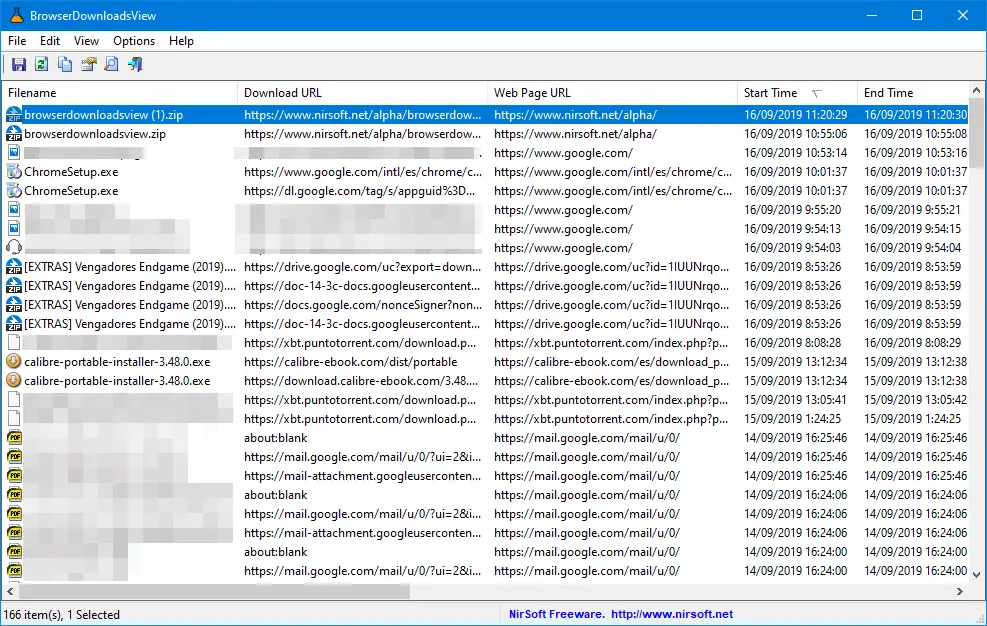Click blank file icon at 16/09/2019 8:08:28
The width and height of the screenshot is (987, 626).
pos(14,343)
